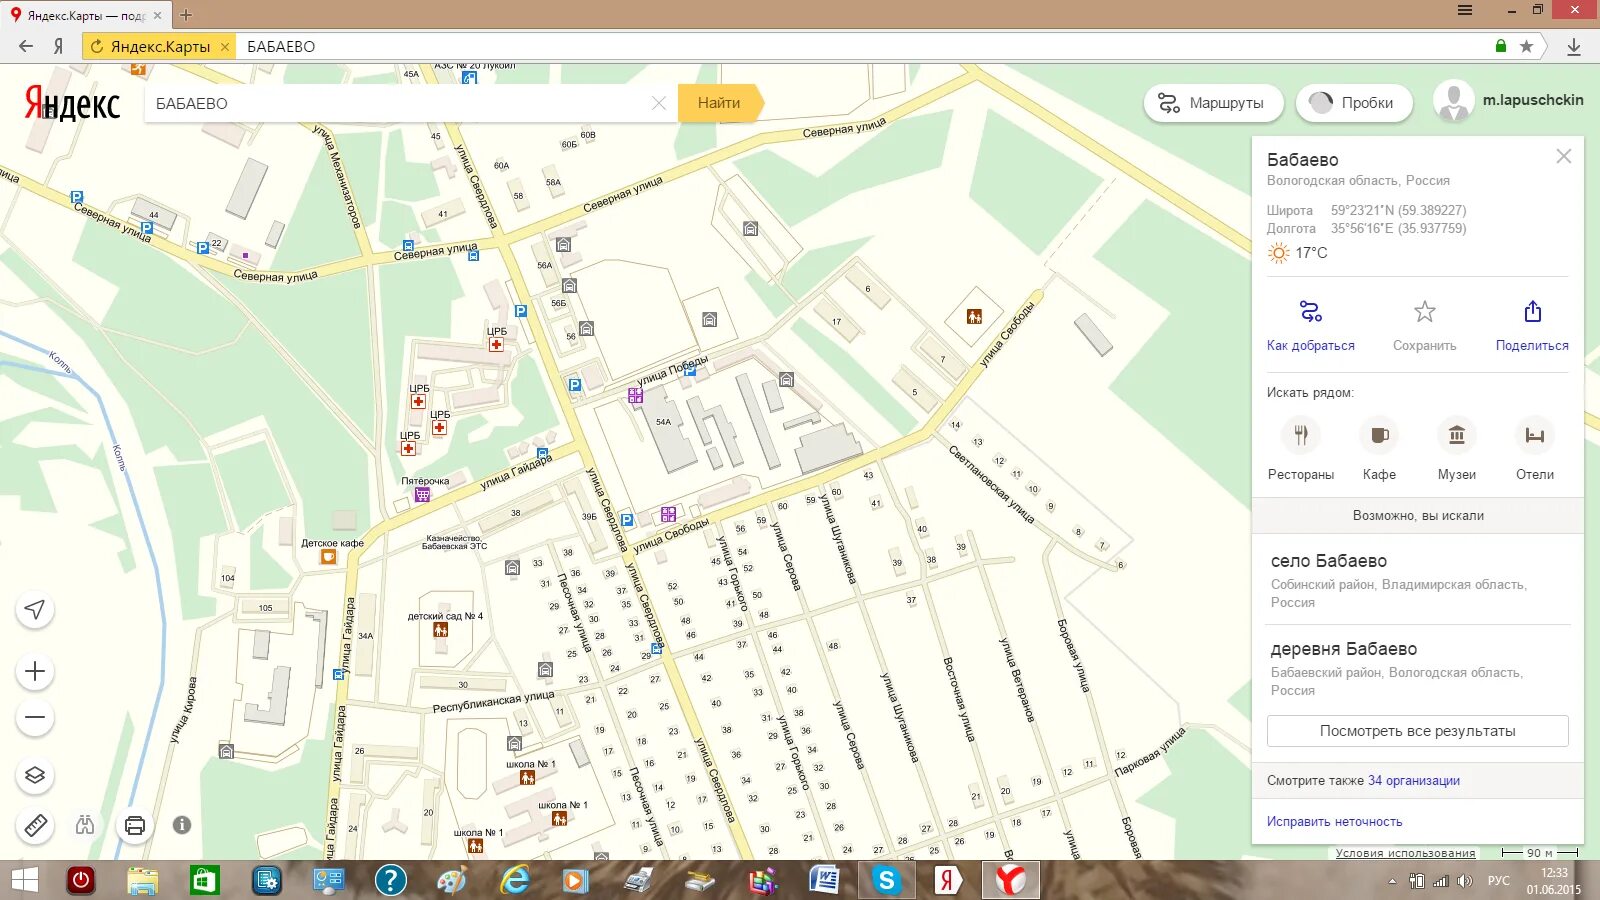Click the Пятёрочка shop marker on map
The width and height of the screenshot is (1600, 900).
[x=423, y=494]
